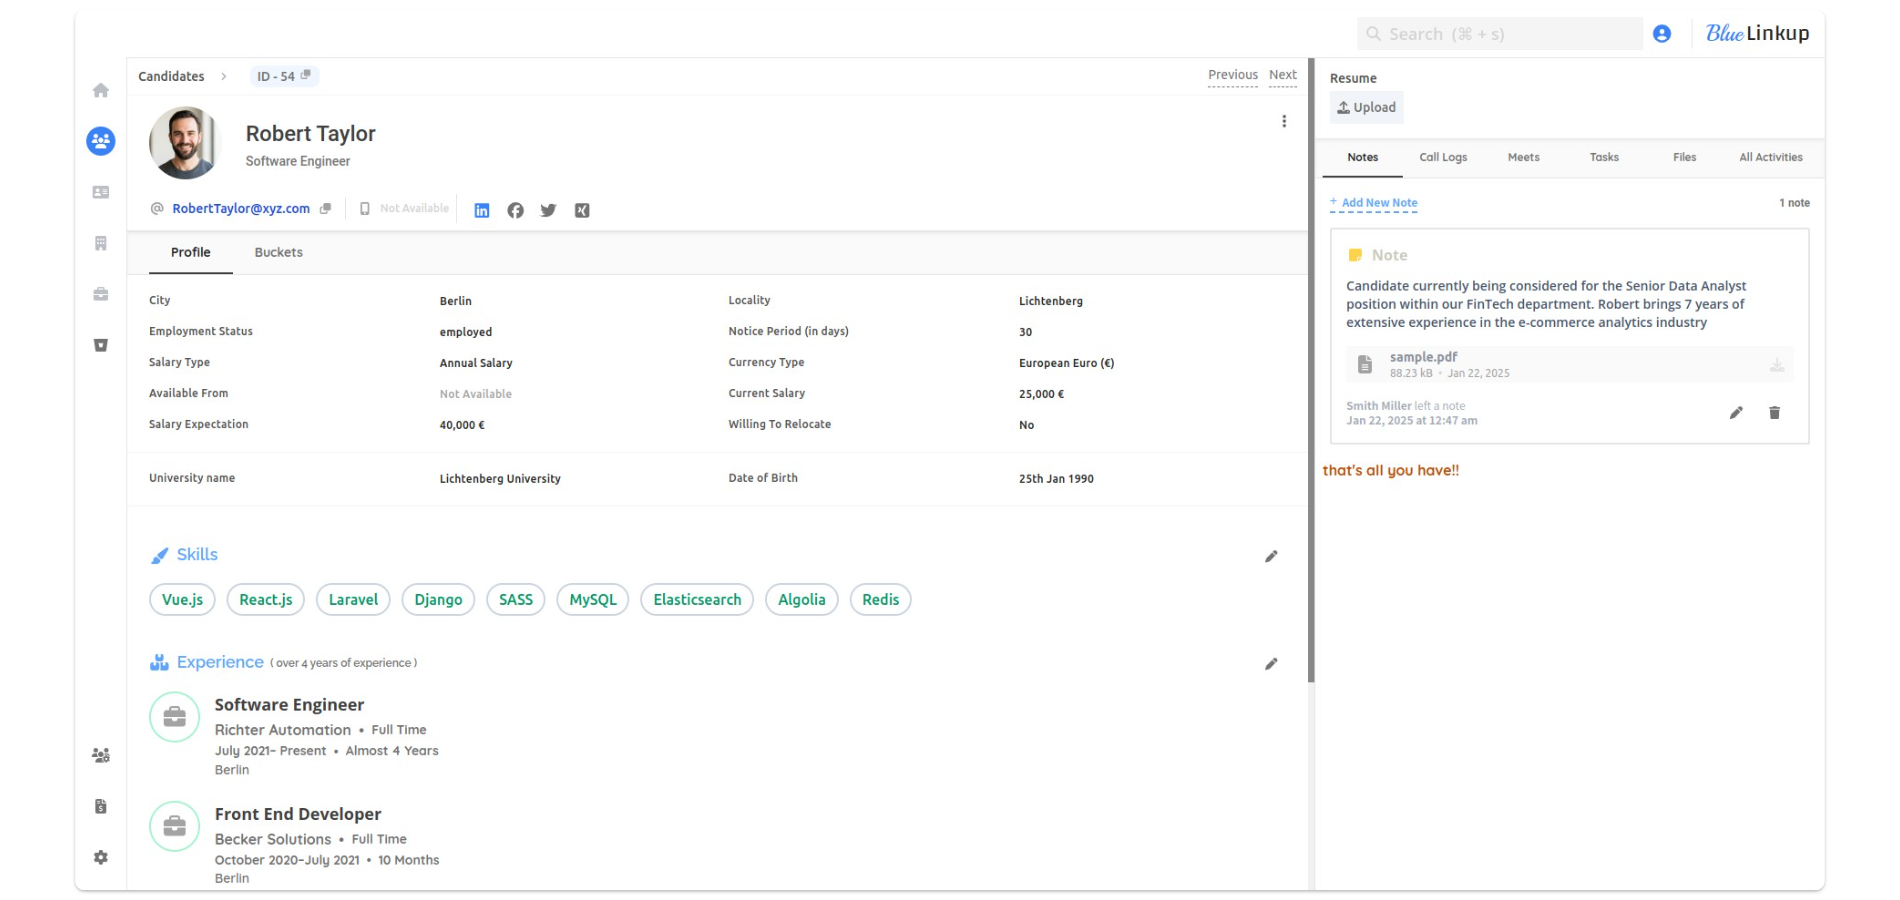Open the candidate's Twitter profile

(x=548, y=210)
